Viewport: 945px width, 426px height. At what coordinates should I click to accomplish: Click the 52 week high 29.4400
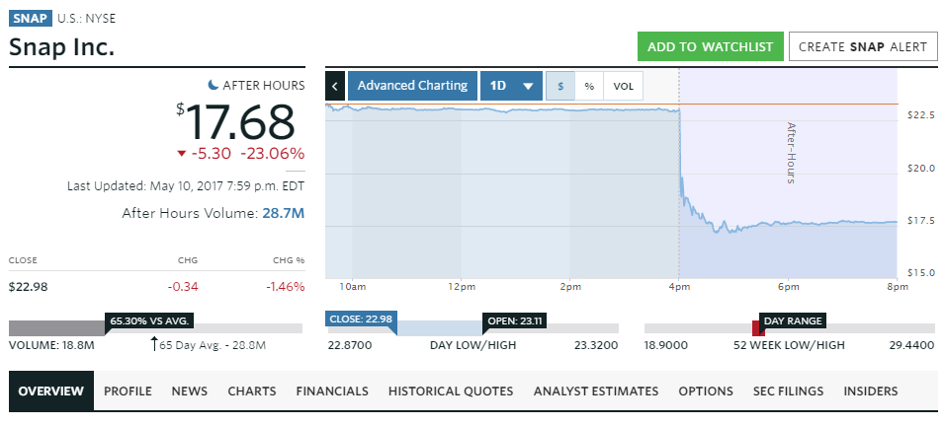(913, 345)
